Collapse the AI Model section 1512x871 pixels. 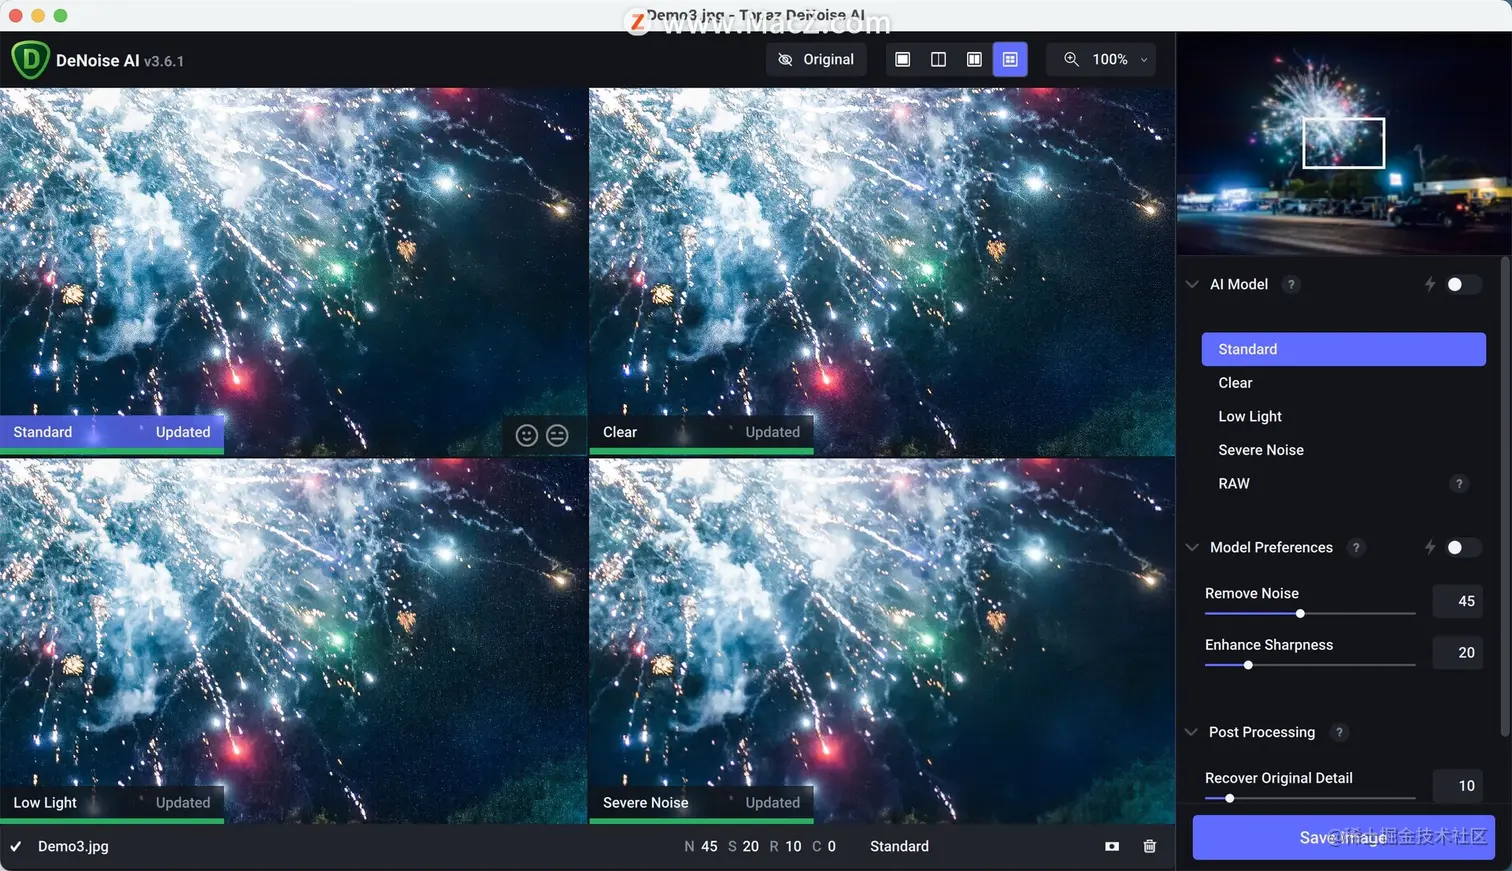pos(1192,284)
